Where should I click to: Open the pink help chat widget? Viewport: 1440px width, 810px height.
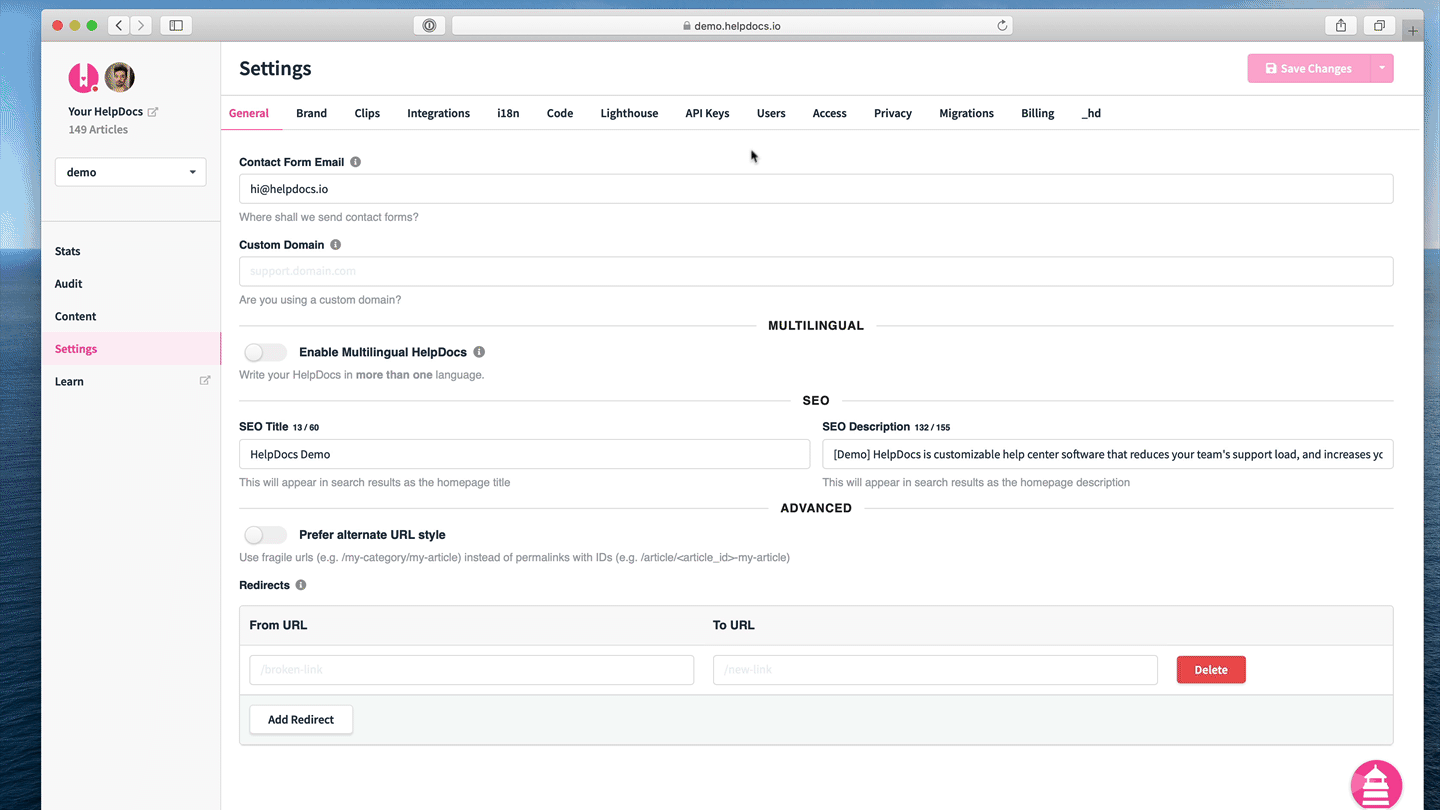[1376, 784]
